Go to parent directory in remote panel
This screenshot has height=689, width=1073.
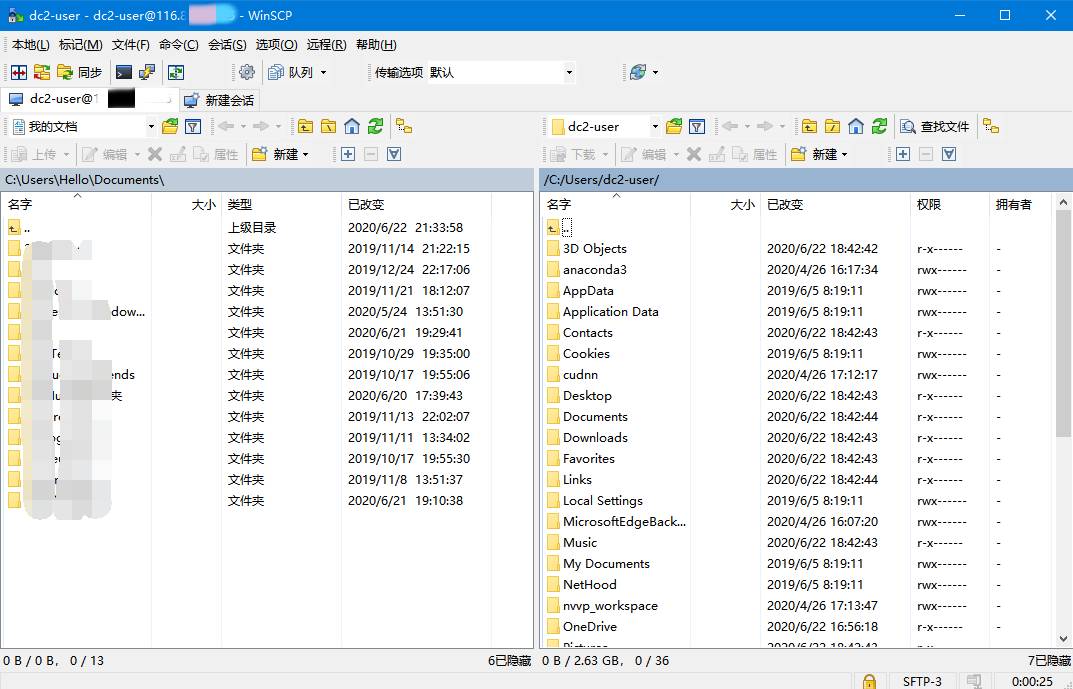[x=810, y=127]
